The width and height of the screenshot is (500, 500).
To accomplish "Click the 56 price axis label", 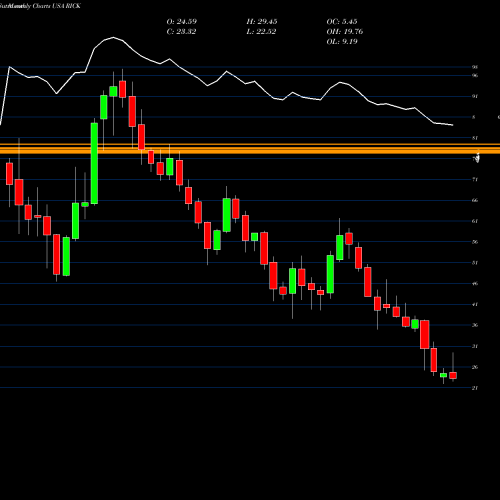I will (x=475, y=242).
